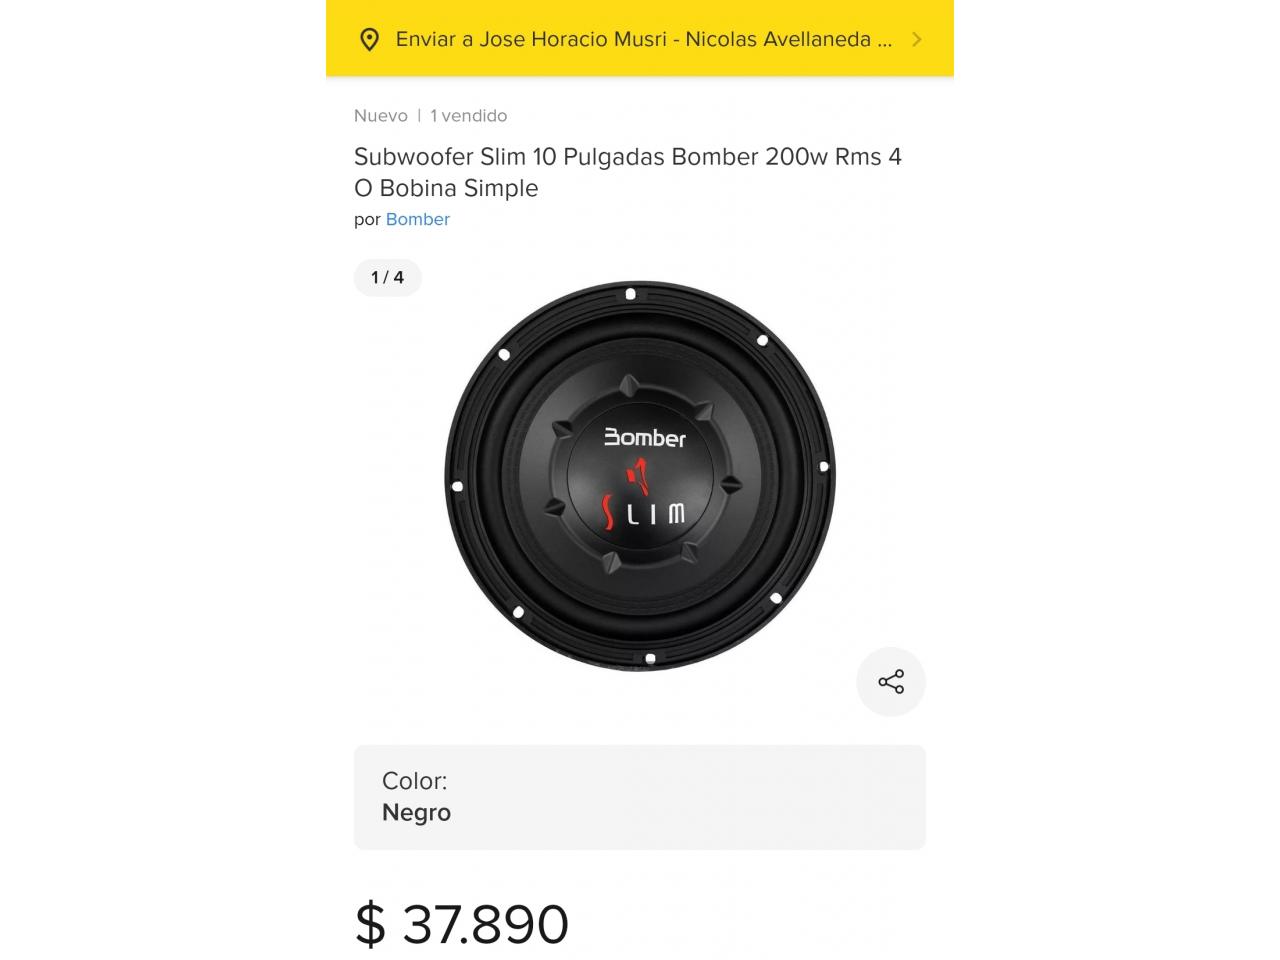The width and height of the screenshot is (1280, 960).
Task: Click the Bomber logo on the speaker
Action: [x=645, y=438]
